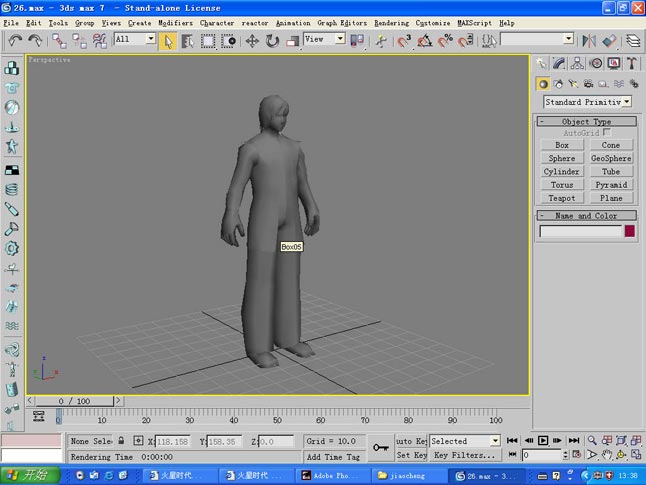Screen dimensions: 646x485
Task: Toggle the Percent Snap icon
Action: [445, 41]
